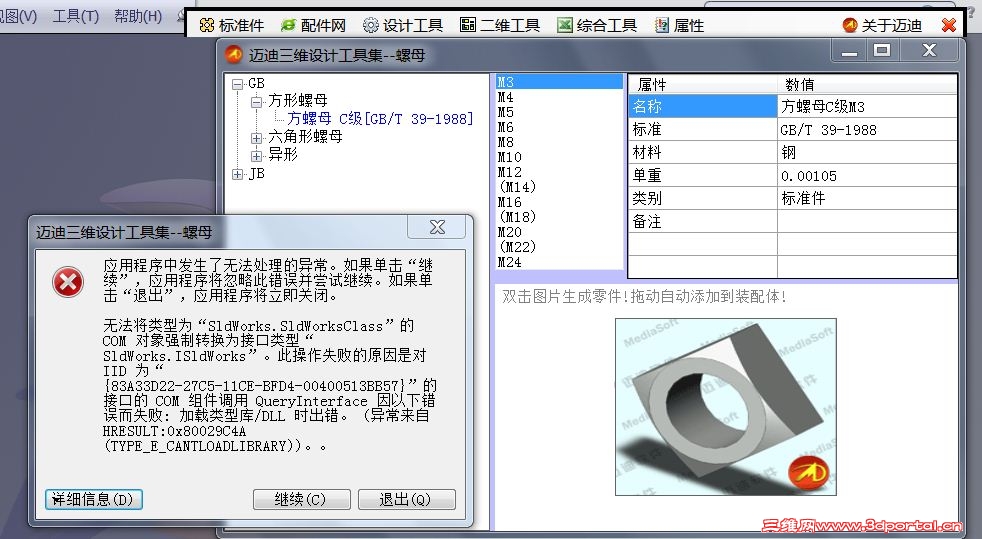Click 关于迈迪 in the toolbar
Image resolution: width=982 pixels, height=539 pixels.
[882, 25]
